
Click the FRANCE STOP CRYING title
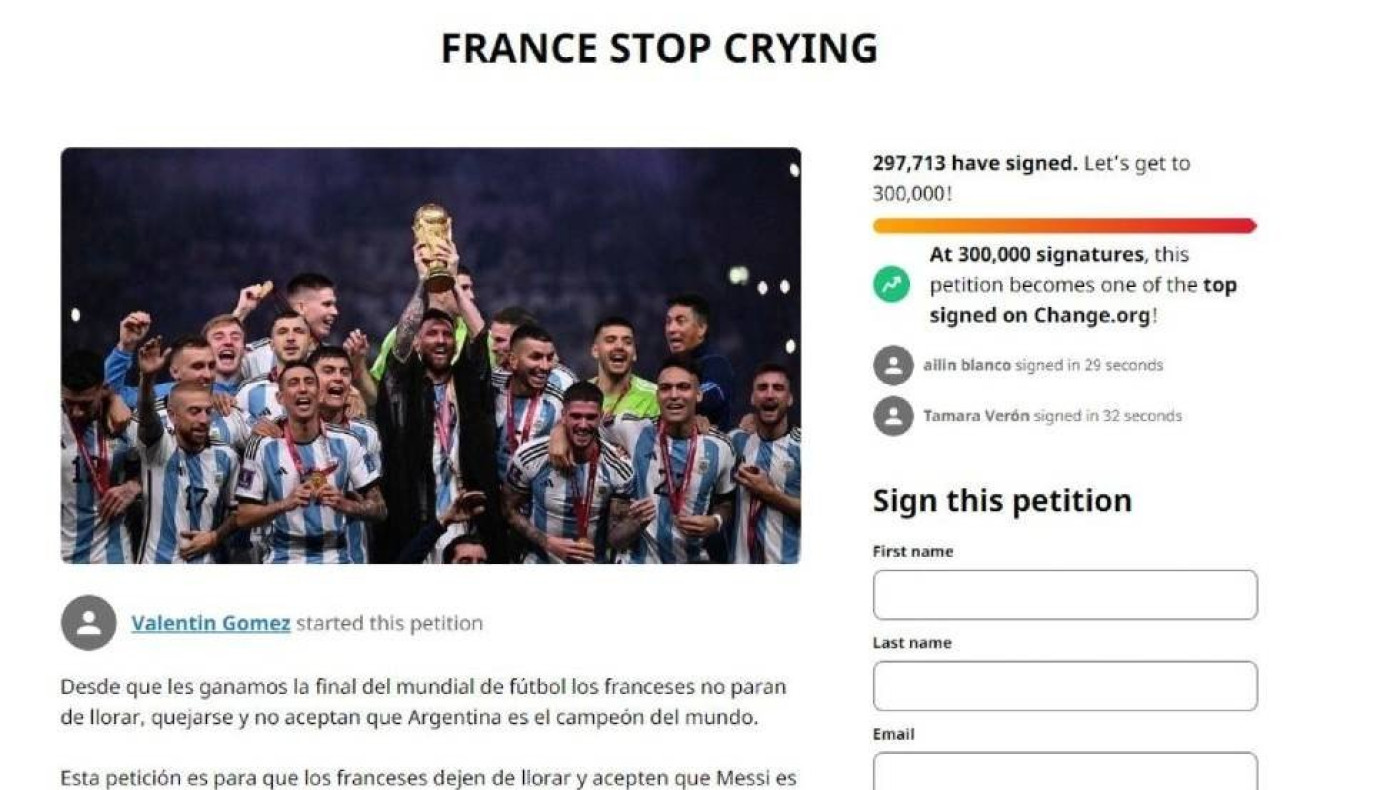click(x=659, y=48)
